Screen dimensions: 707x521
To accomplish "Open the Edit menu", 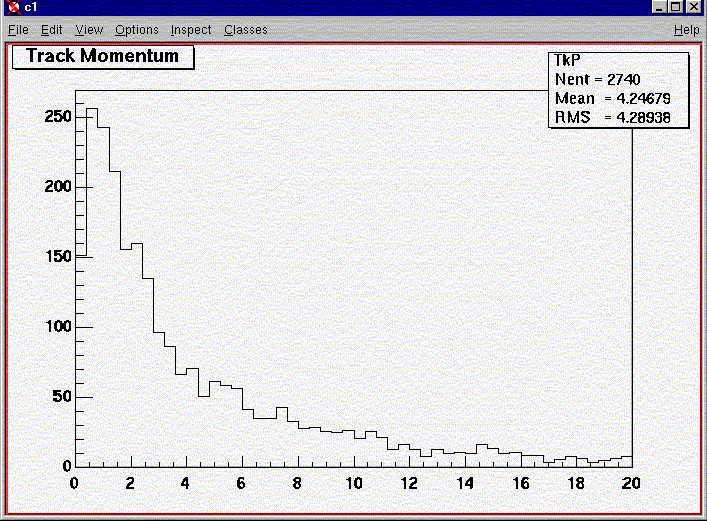I will pos(51,30).
